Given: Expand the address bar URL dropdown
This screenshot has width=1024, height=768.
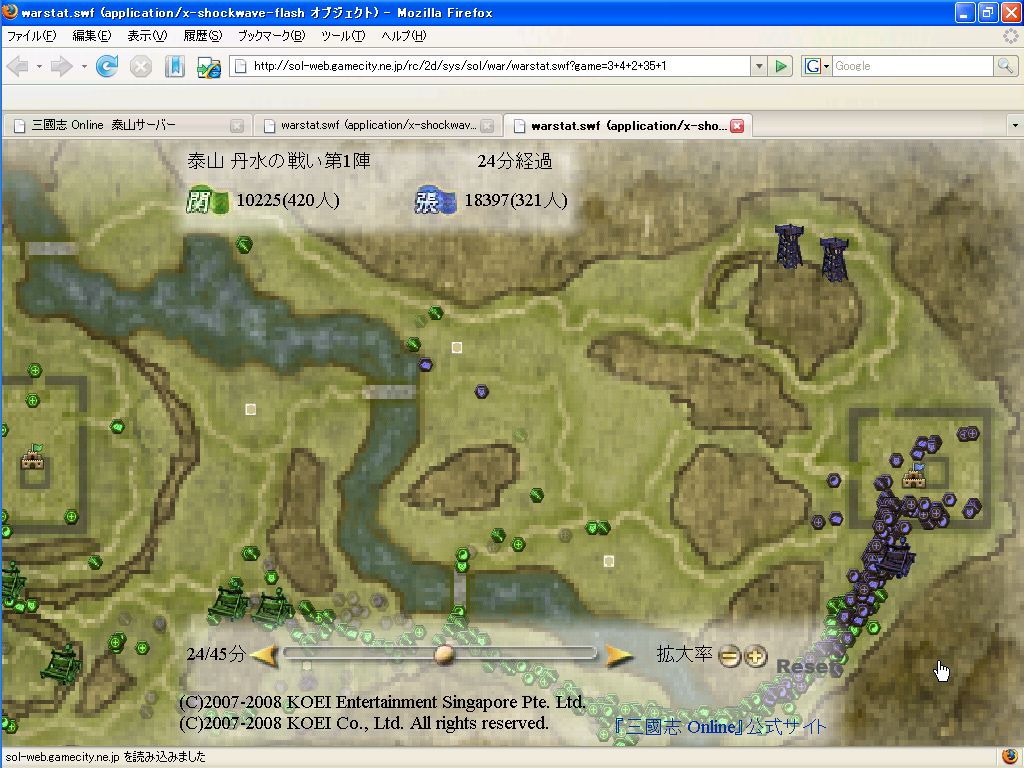Looking at the screenshot, I should click(x=758, y=66).
